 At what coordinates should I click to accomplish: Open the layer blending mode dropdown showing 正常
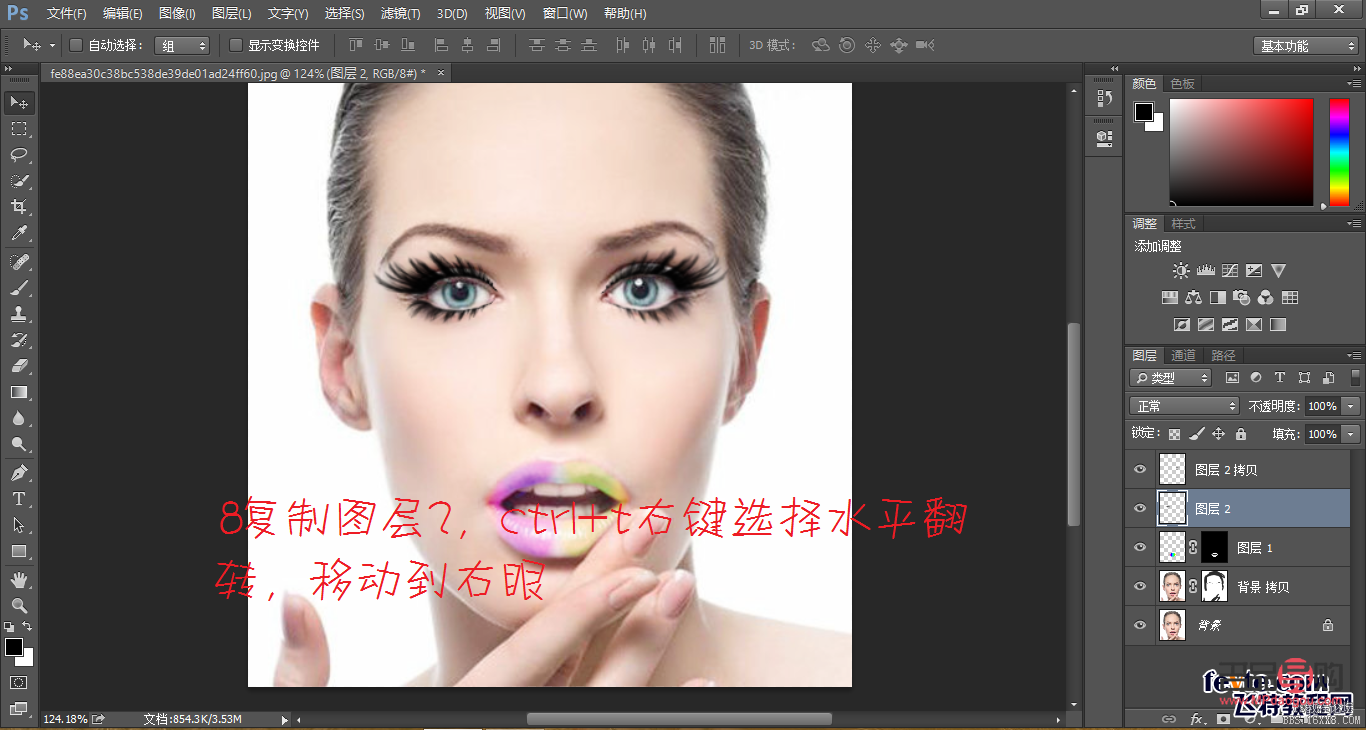tap(1183, 405)
